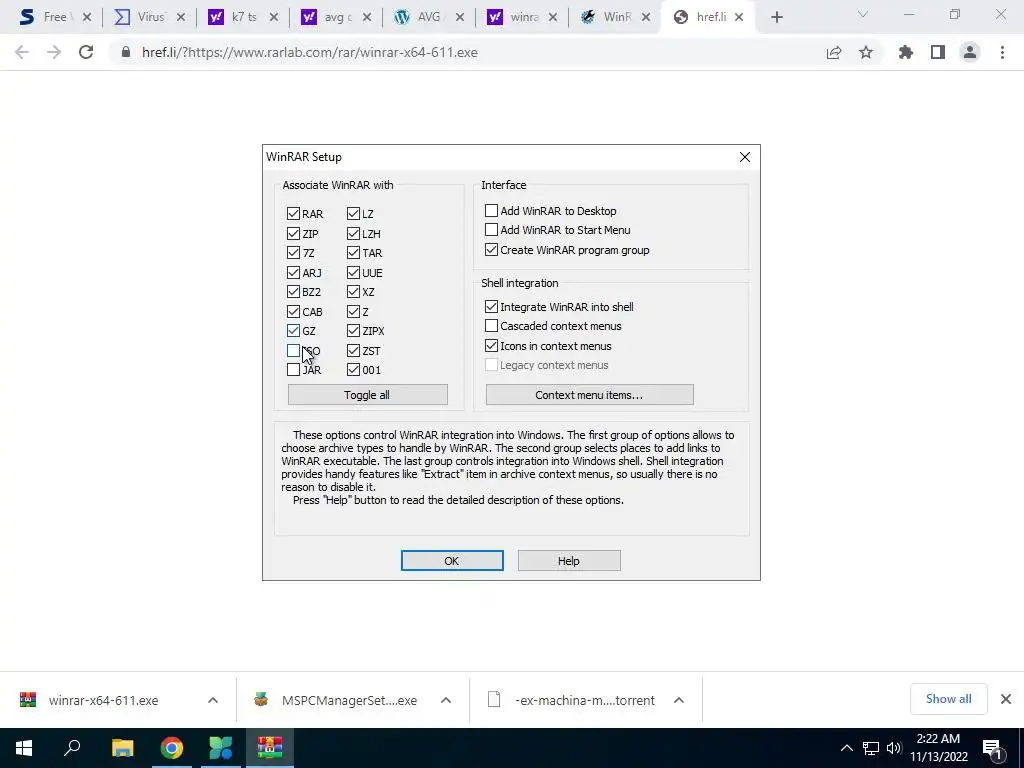Open the volume tray icon
1024x768 pixels.
click(894, 748)
